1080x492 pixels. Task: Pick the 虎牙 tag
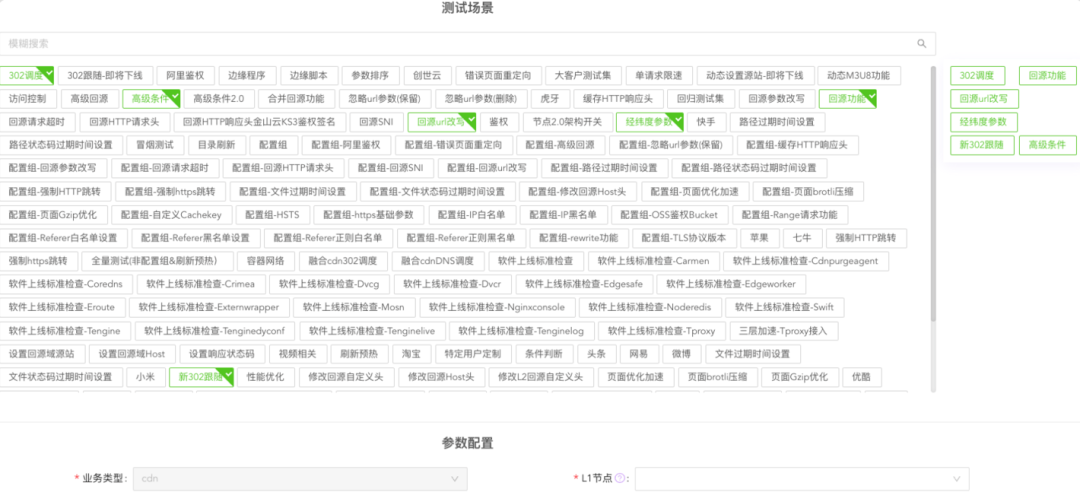(x=550, y=99)
